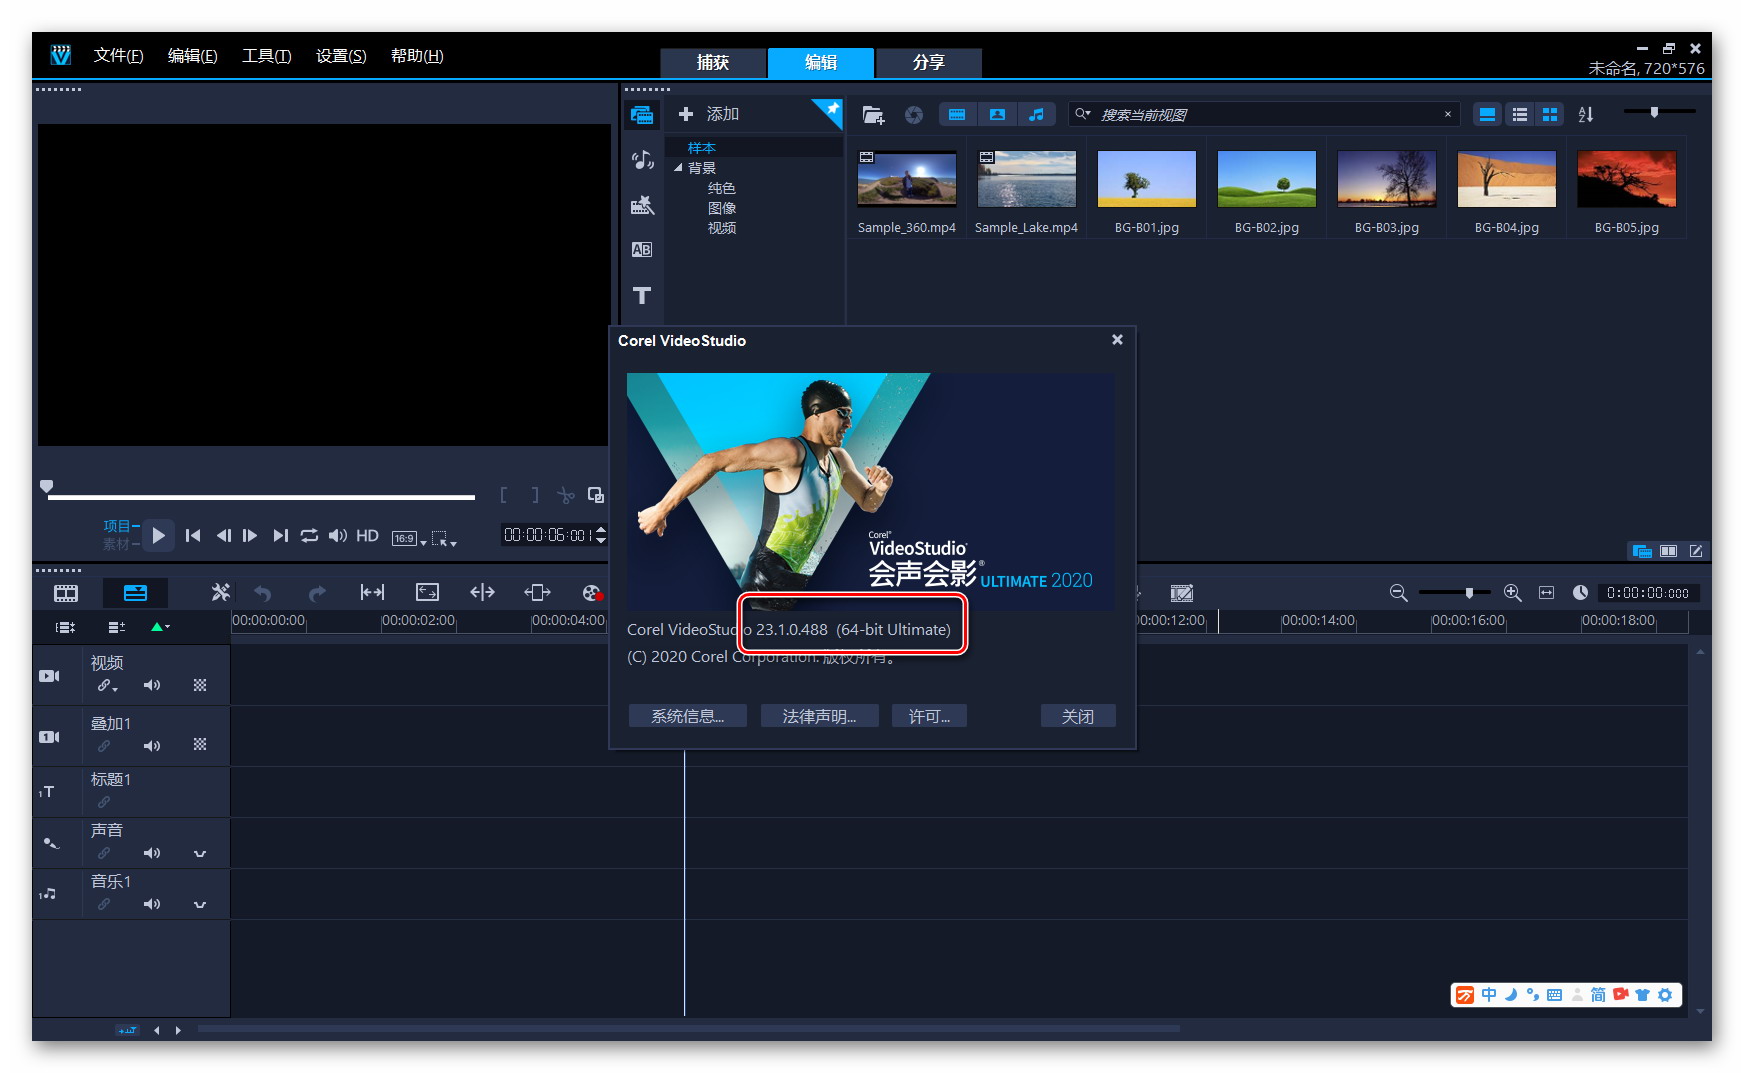1744x1073 pixels.
Task: Open the transitions/FX library panel icon
Action: [642, 205]
